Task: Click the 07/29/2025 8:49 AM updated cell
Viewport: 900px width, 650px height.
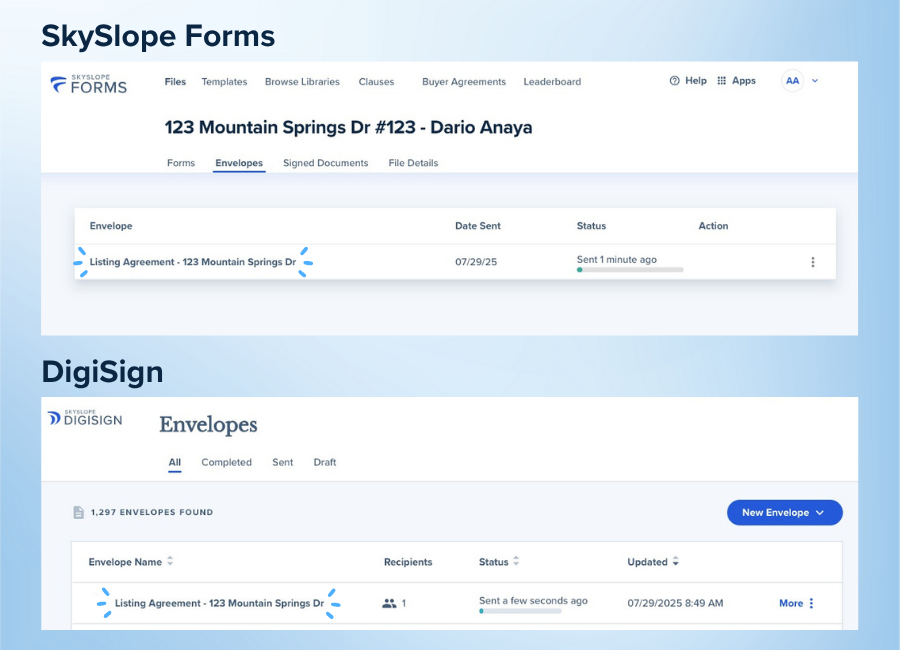Action: (x=675, y=603)
